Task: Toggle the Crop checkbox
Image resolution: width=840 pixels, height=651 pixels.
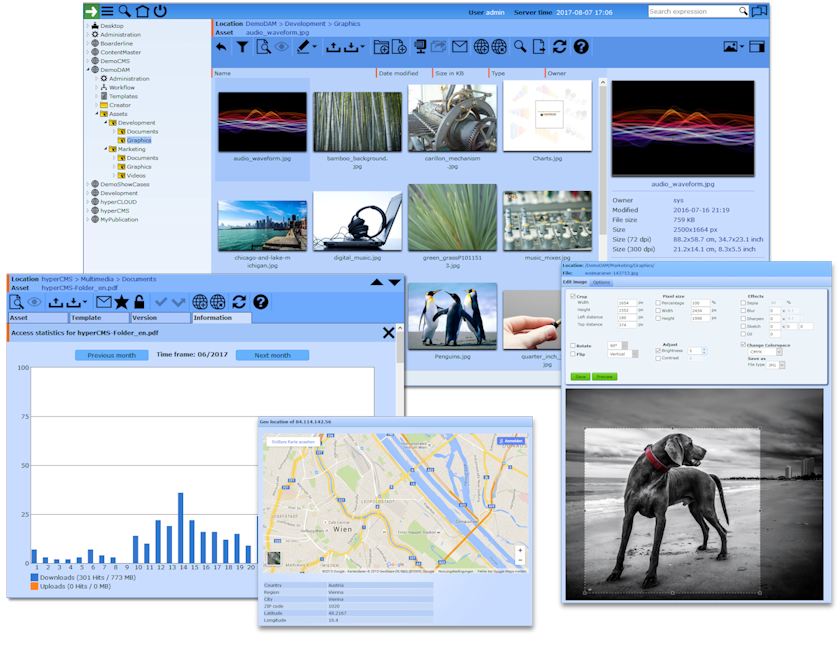Action: tap(573, 296)
